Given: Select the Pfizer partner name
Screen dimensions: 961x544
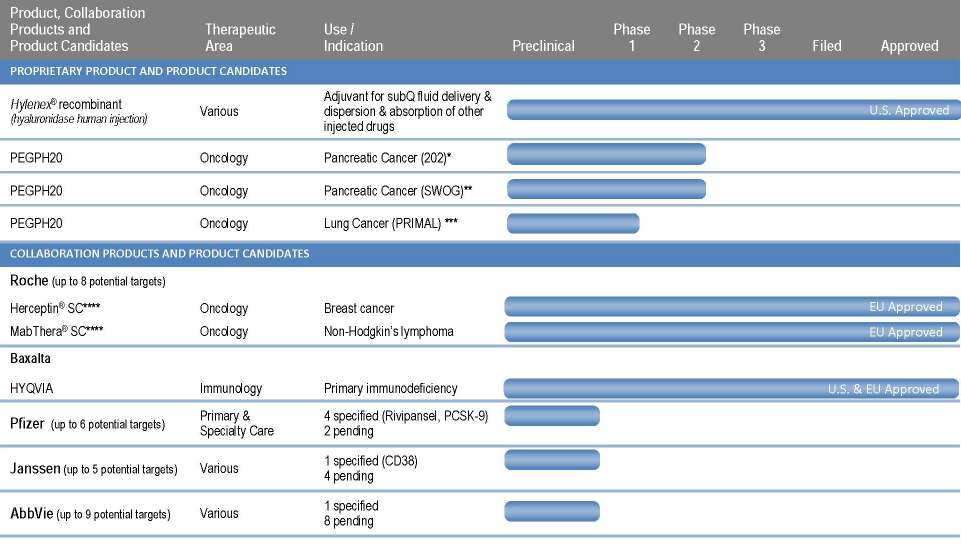Looking at the screenshot, I should [28, 424].
